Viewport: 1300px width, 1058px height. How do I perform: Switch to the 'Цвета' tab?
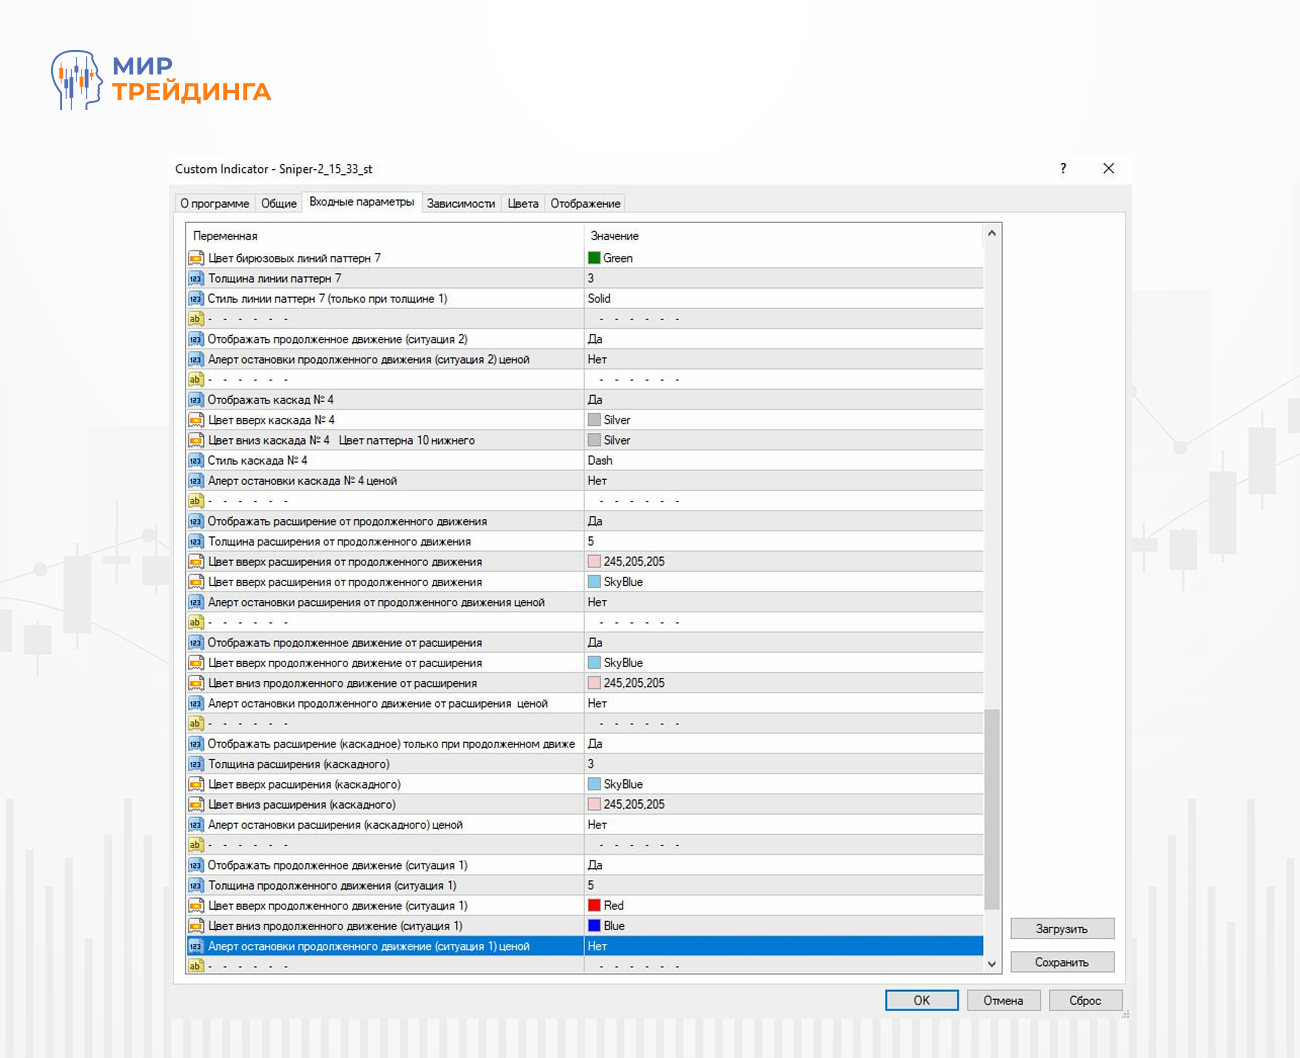(523, 203)
